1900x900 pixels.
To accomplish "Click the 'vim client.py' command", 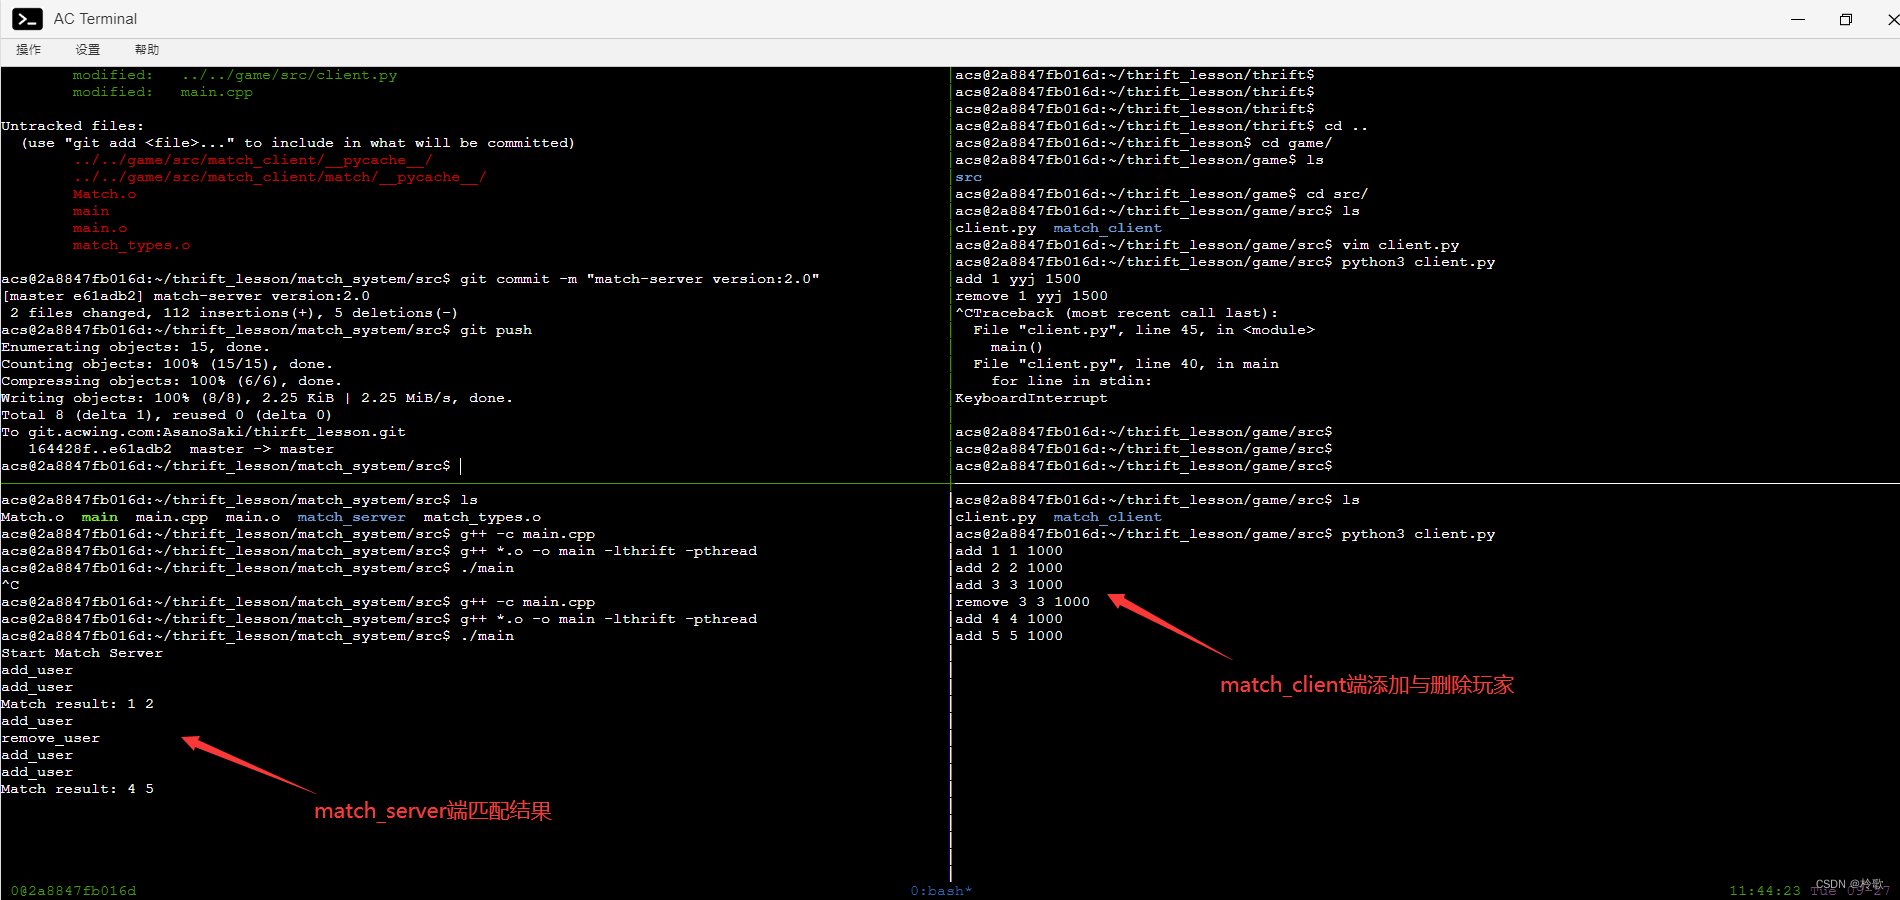I will [1400, 245].
